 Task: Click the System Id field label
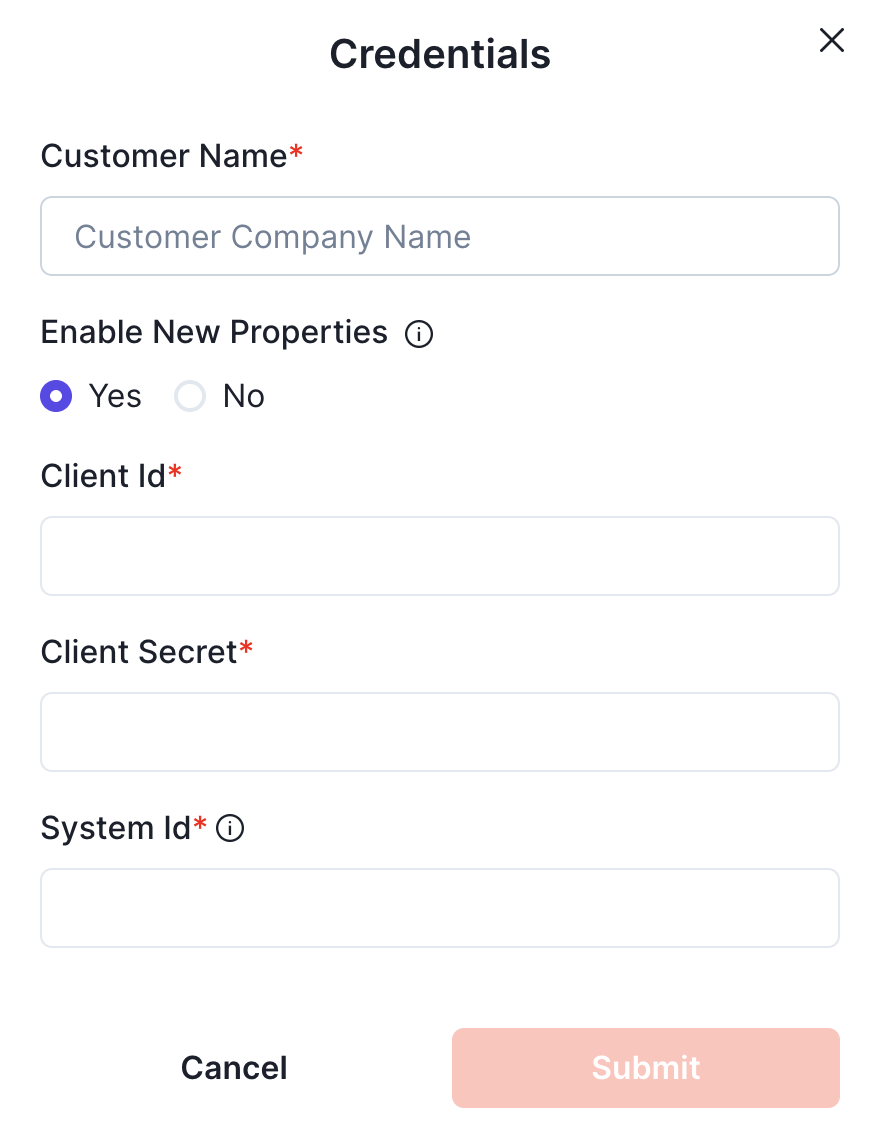tap(116, 828)
